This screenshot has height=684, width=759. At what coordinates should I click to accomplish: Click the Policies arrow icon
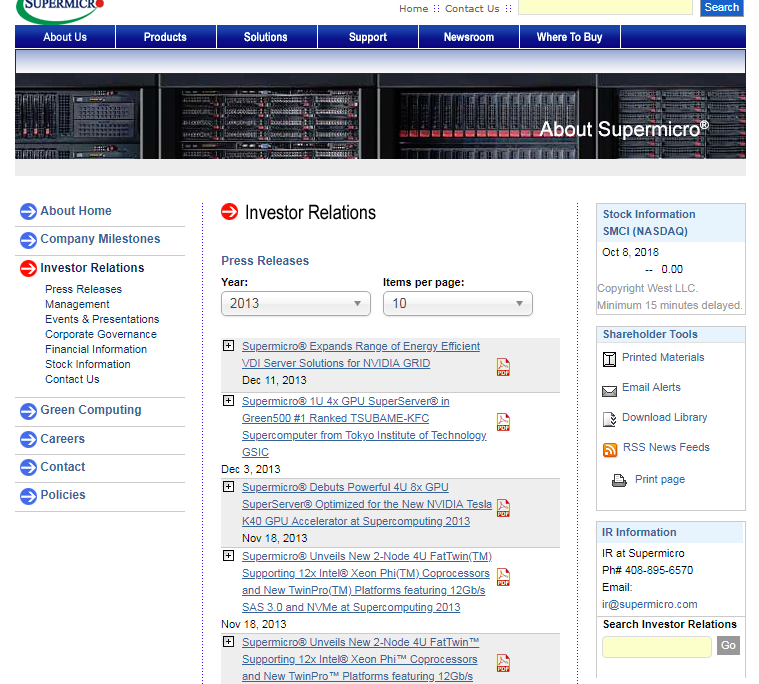28,496
